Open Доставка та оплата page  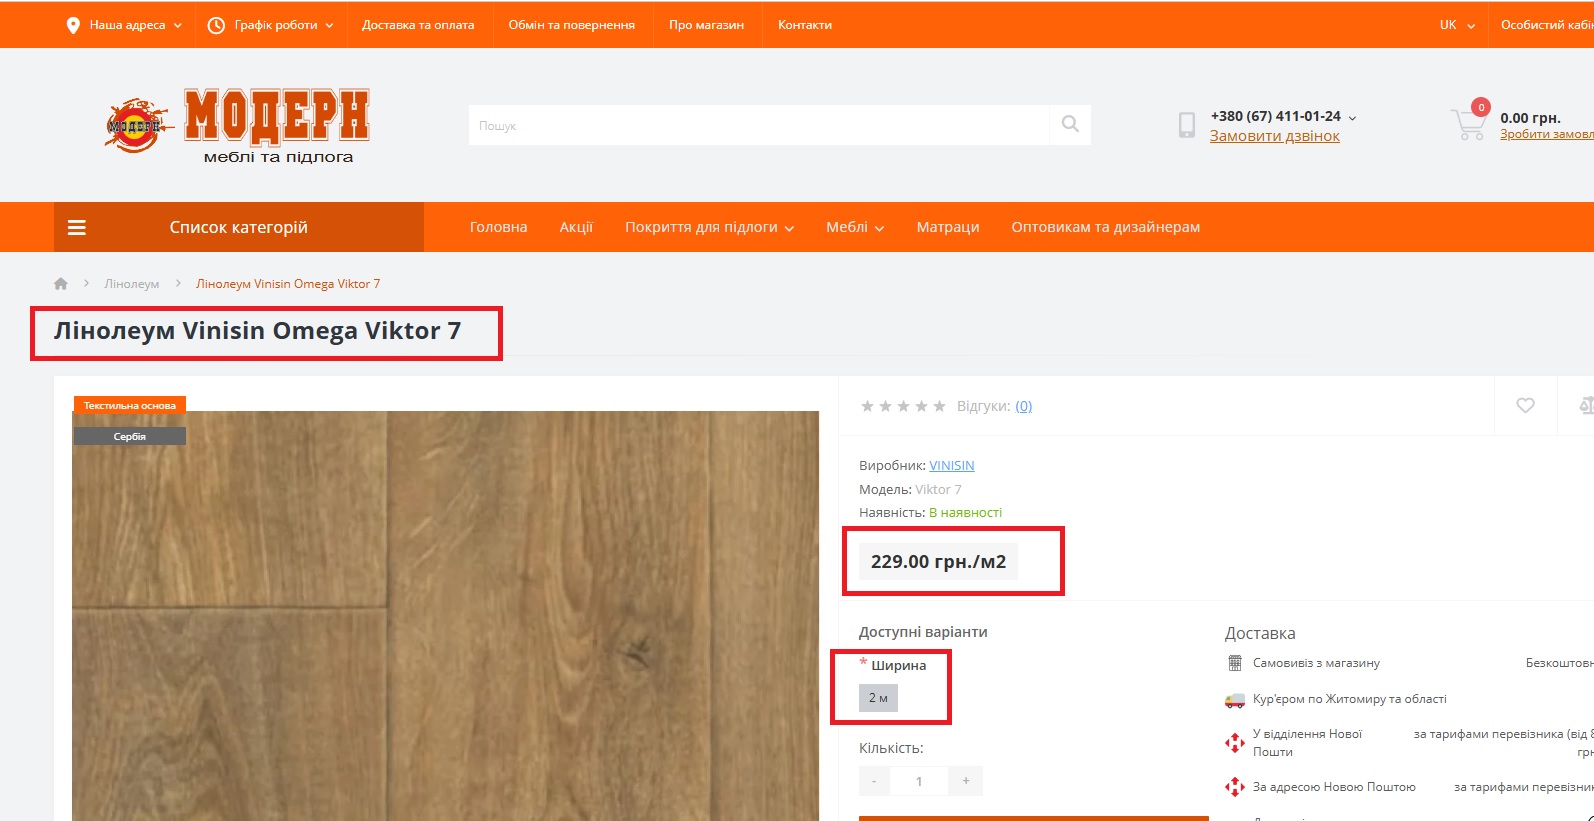(x=418, y=25)
